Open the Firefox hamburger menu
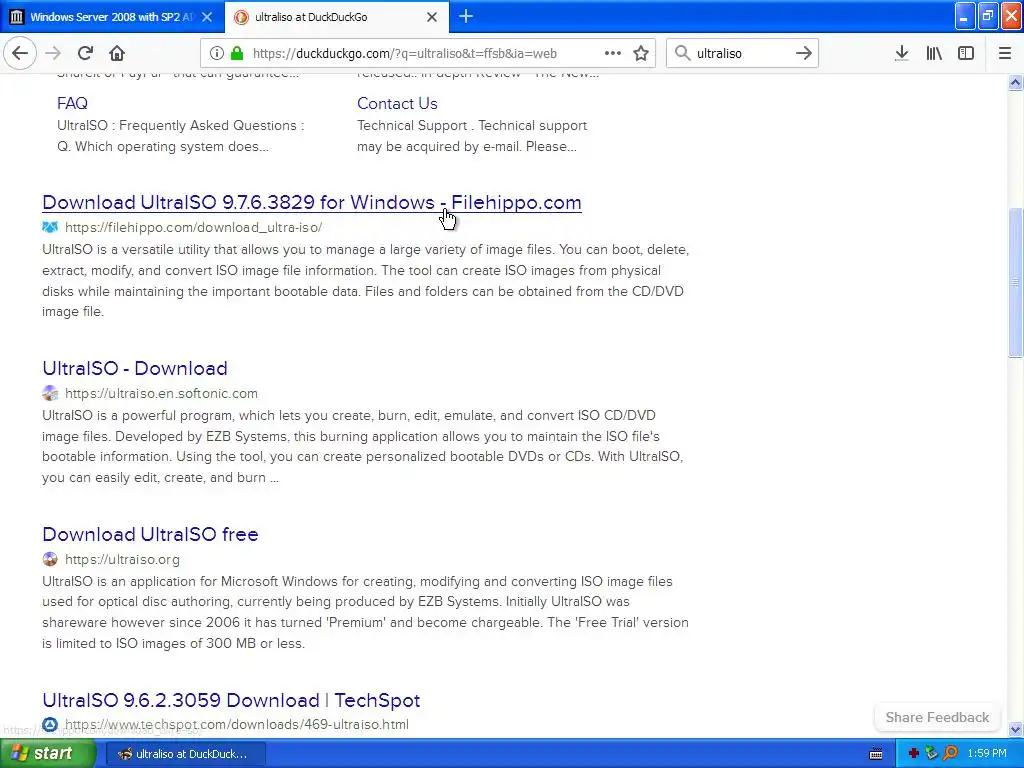Viewport: 1024px width, 768px height. (x=1005, y=53)
